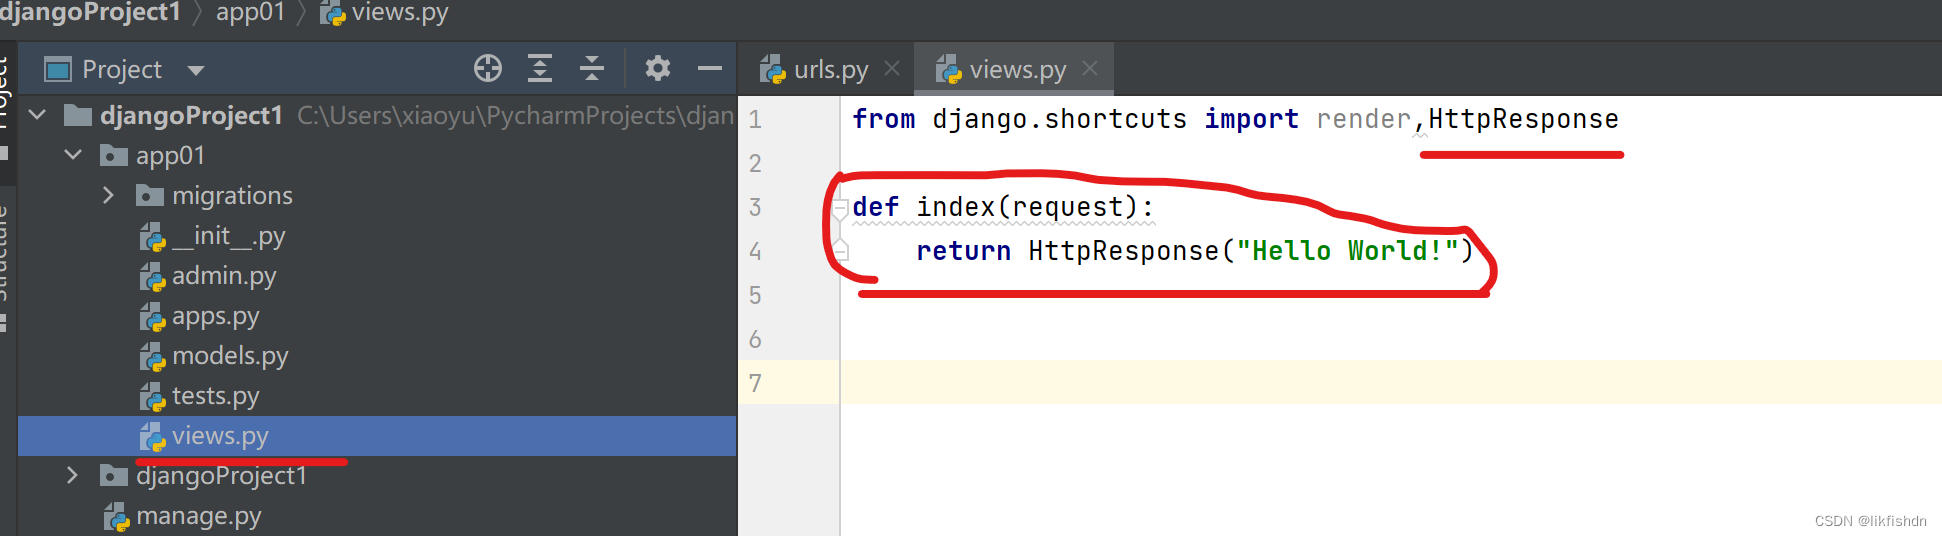Click the djangoProject1 root project name

click(x=191, y=115)
